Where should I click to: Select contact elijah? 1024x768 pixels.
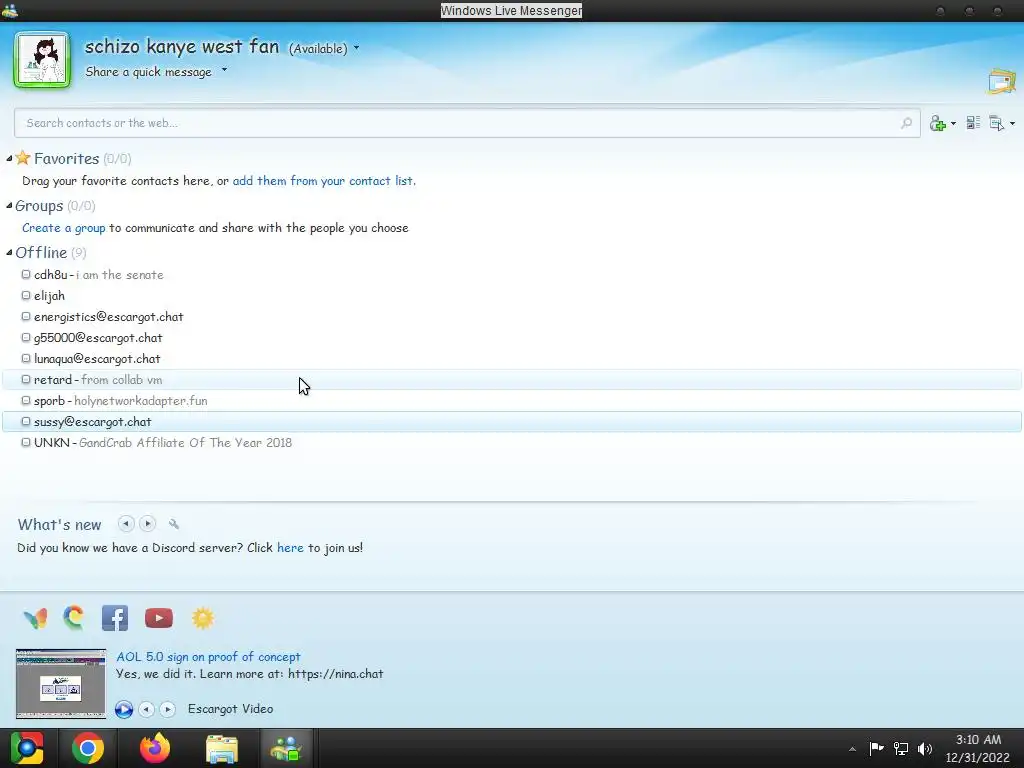[512, 296]
